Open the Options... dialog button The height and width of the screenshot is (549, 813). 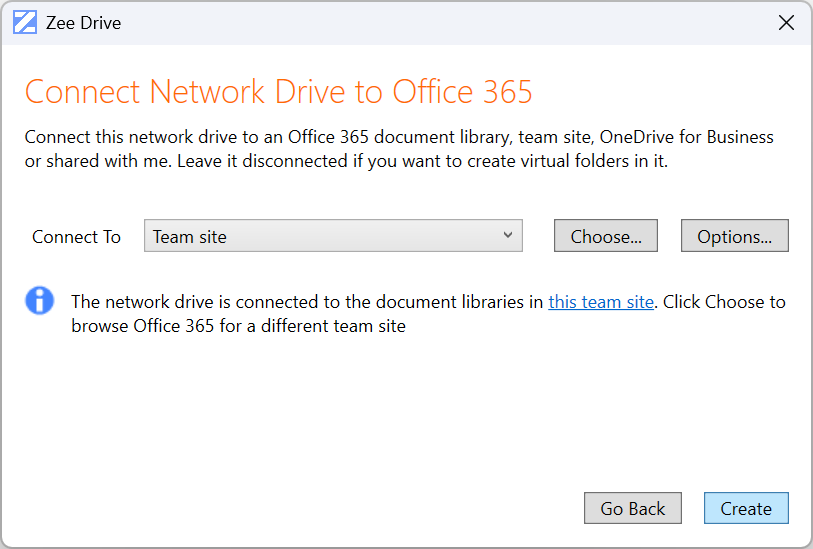click(x=734, y=237)
